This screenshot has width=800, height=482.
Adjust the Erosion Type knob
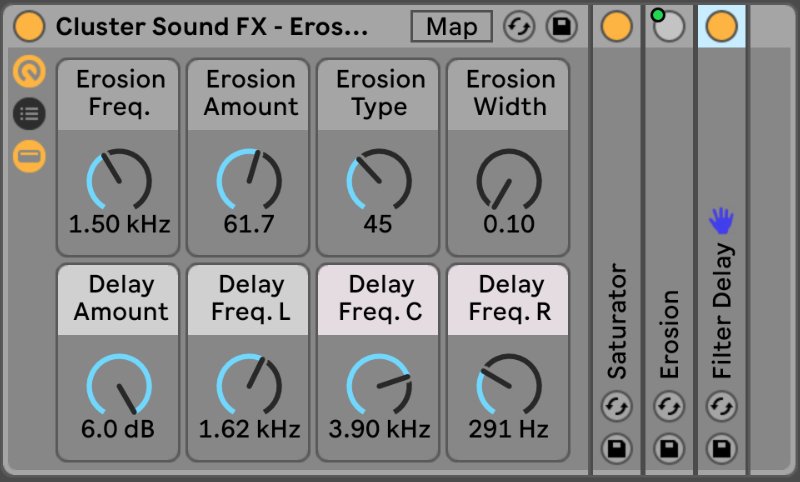click(x=379, y=180)
